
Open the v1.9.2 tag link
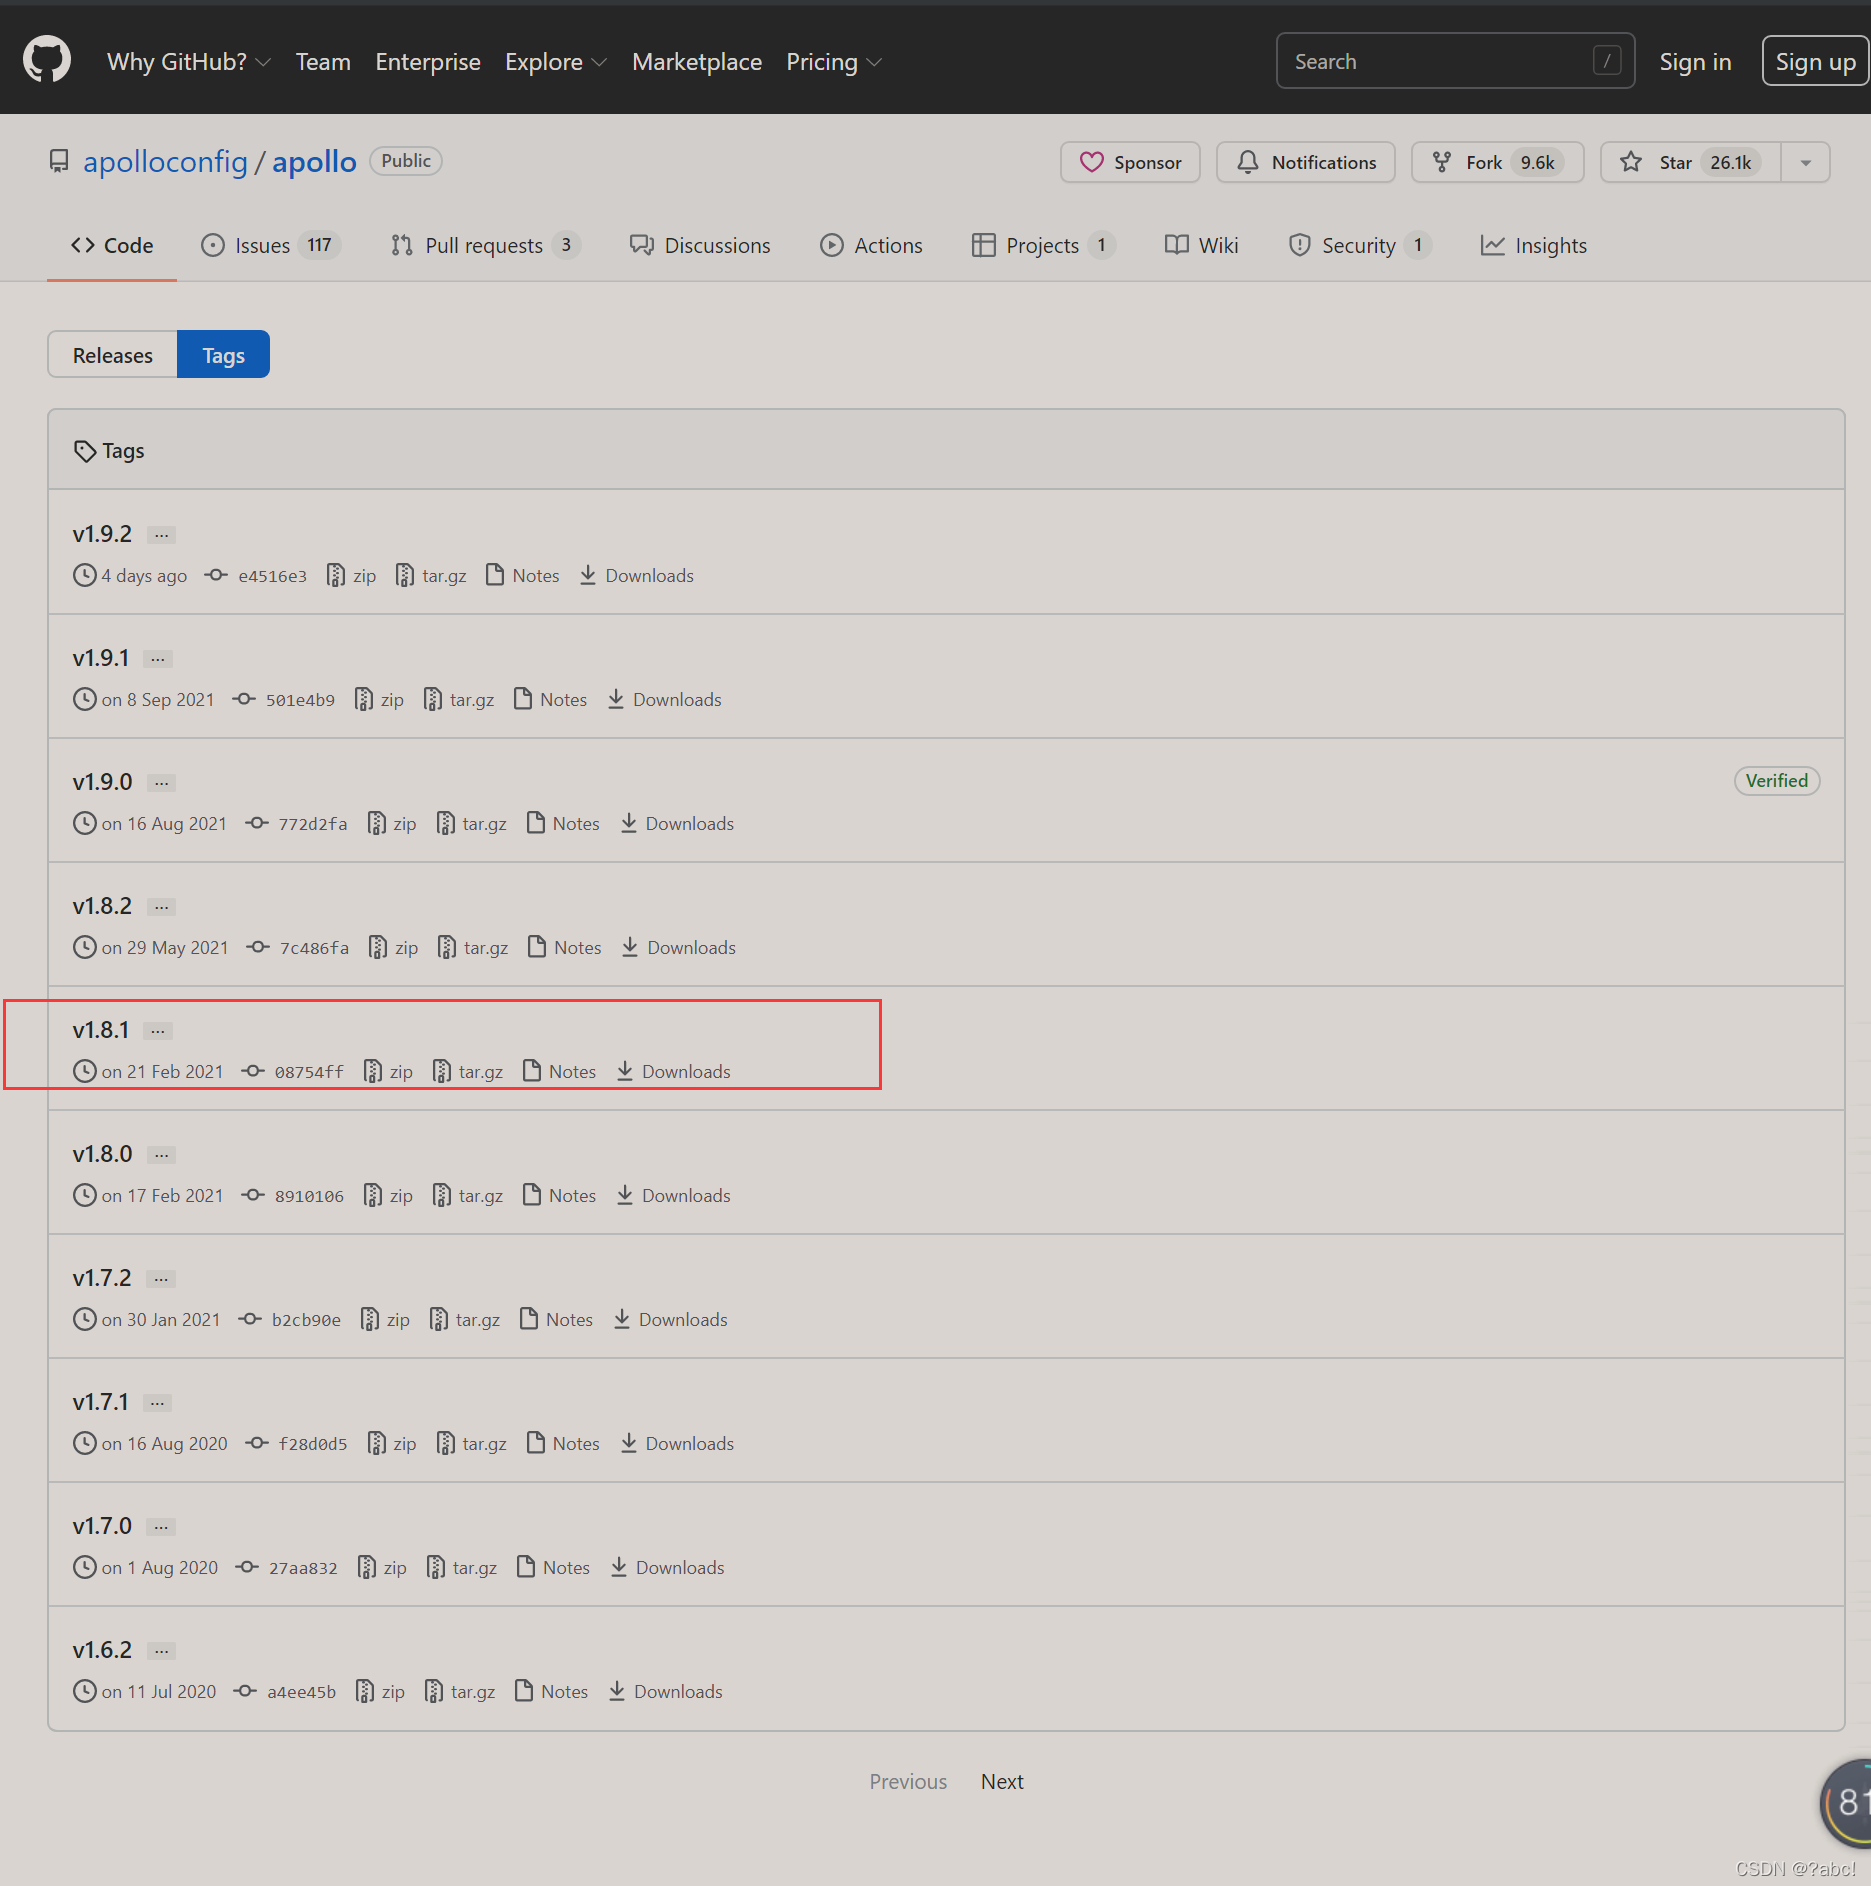(x=102, y=534)
